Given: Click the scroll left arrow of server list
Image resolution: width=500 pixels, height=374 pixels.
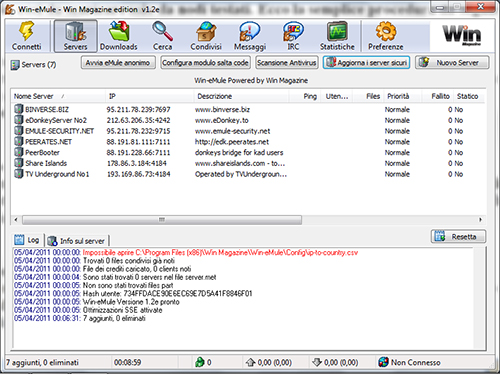Looking at the screenshot, I should point(16,220).
